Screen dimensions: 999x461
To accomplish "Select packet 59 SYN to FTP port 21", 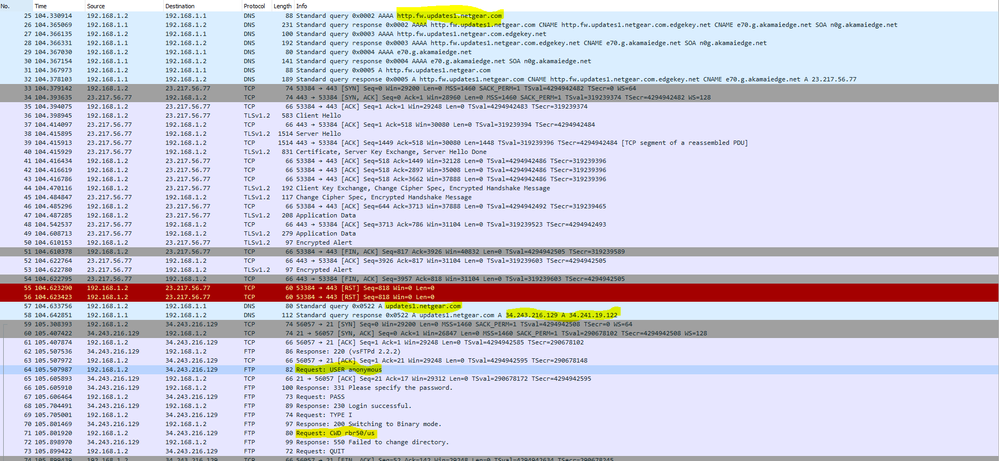I will pyautogui.click(x=500, y=324).
